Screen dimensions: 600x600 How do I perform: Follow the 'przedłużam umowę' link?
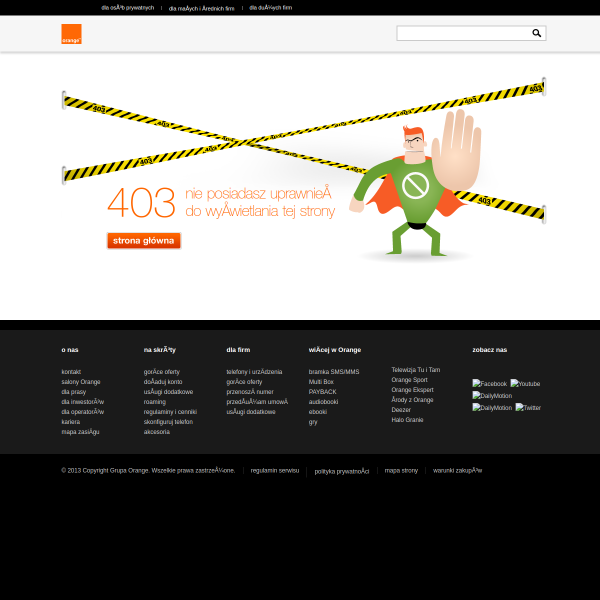[257, 401]
